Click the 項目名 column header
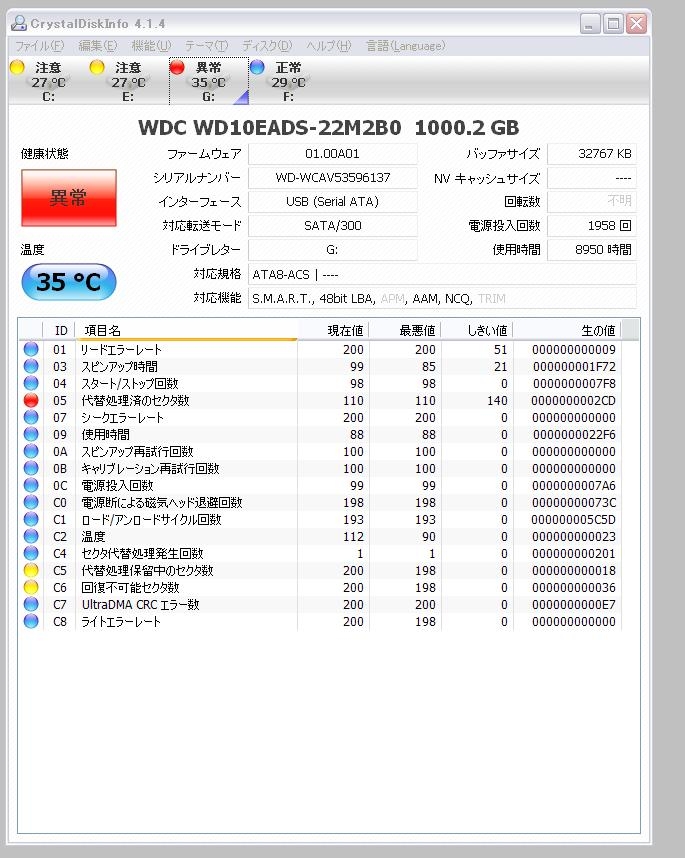Image resolution: width=685 pixels, height=858 pixels. [186, 330]
